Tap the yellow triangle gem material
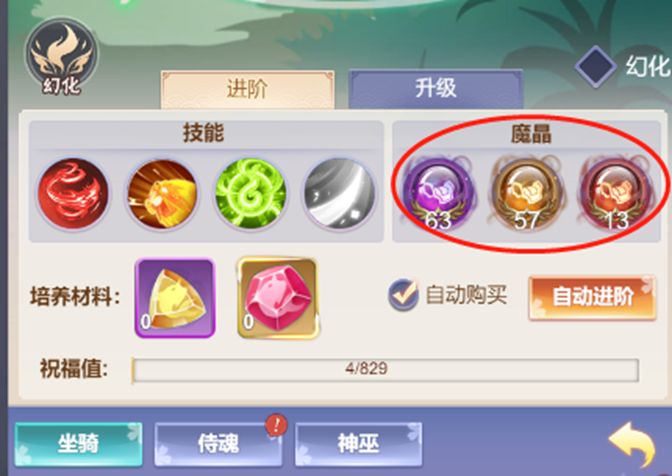 coord(175,298)
